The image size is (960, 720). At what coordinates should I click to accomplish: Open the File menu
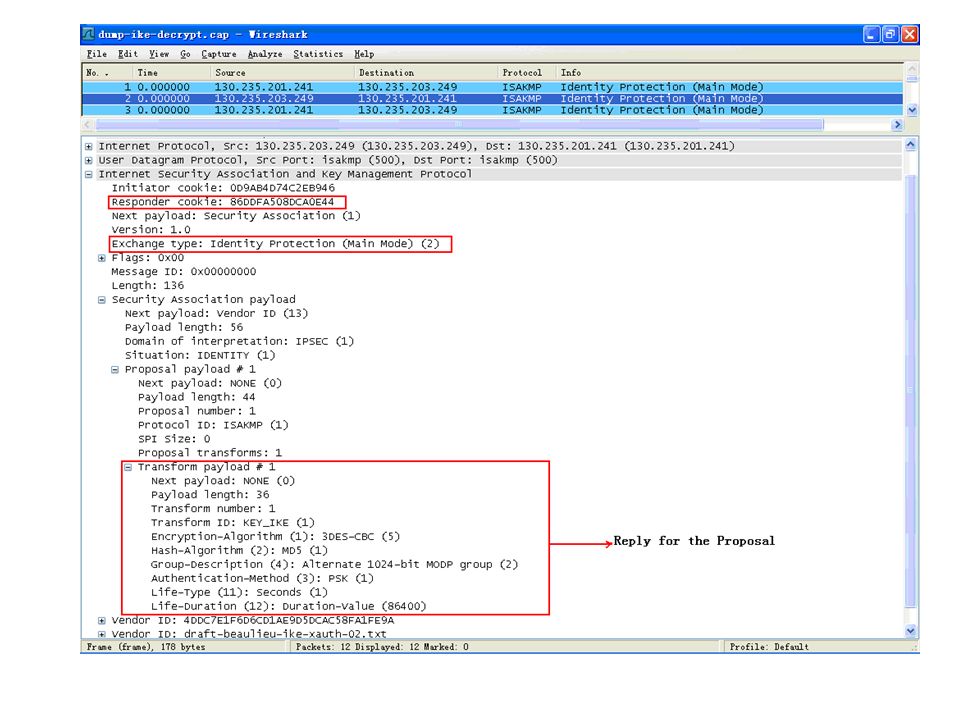(97, 54)
